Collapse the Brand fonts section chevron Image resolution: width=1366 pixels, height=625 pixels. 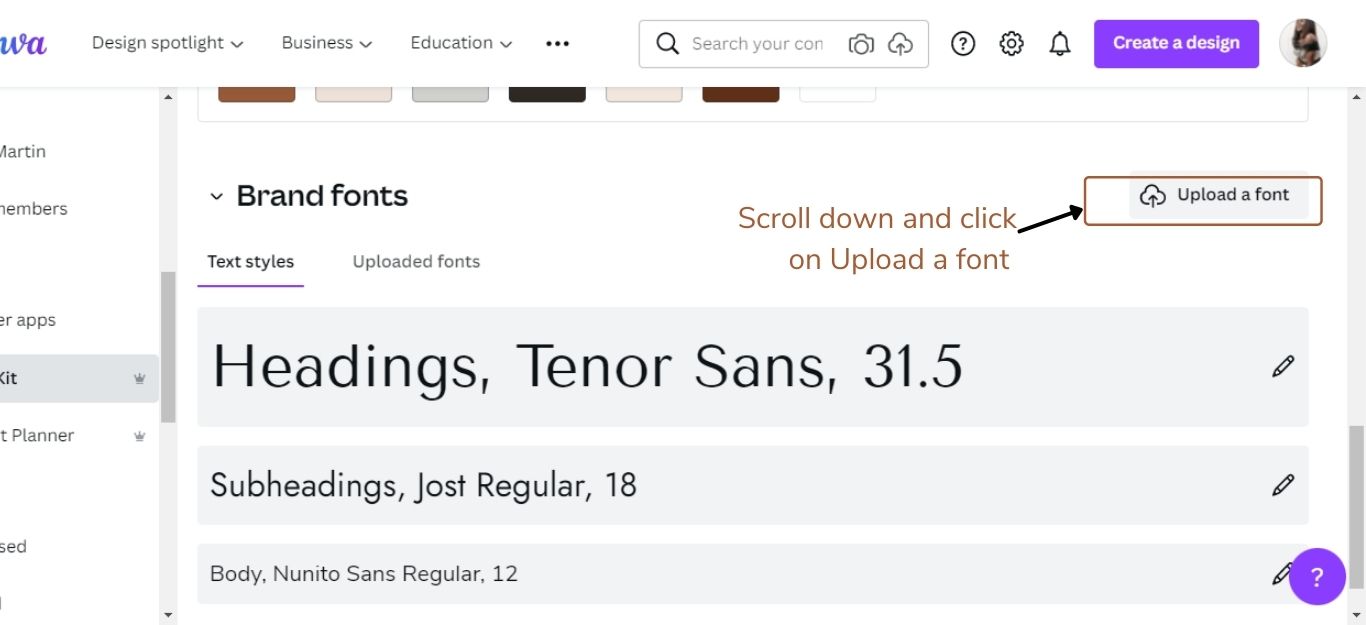tap(218, 196)
